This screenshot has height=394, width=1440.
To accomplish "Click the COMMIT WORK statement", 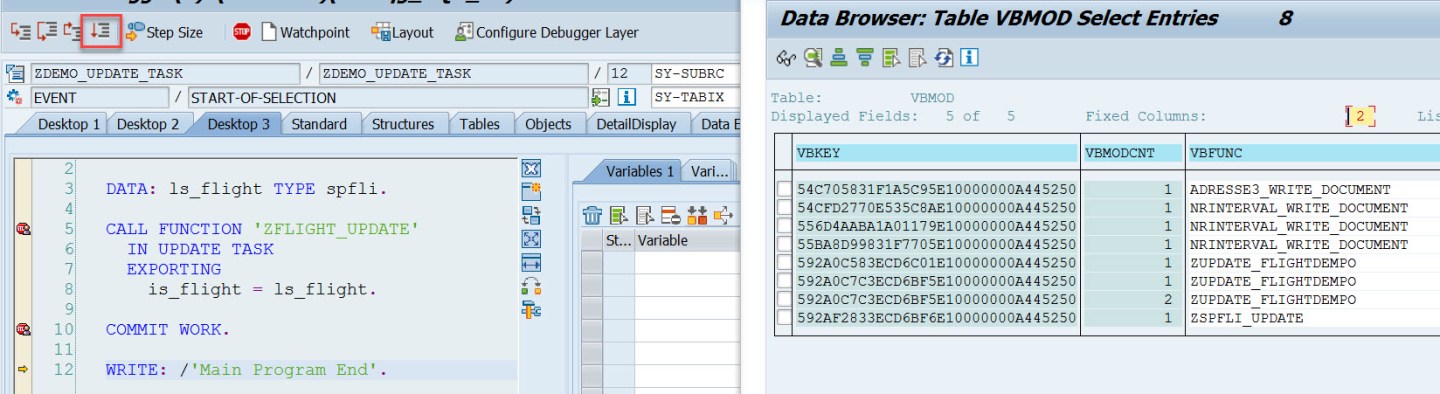I will pos(168,329).
